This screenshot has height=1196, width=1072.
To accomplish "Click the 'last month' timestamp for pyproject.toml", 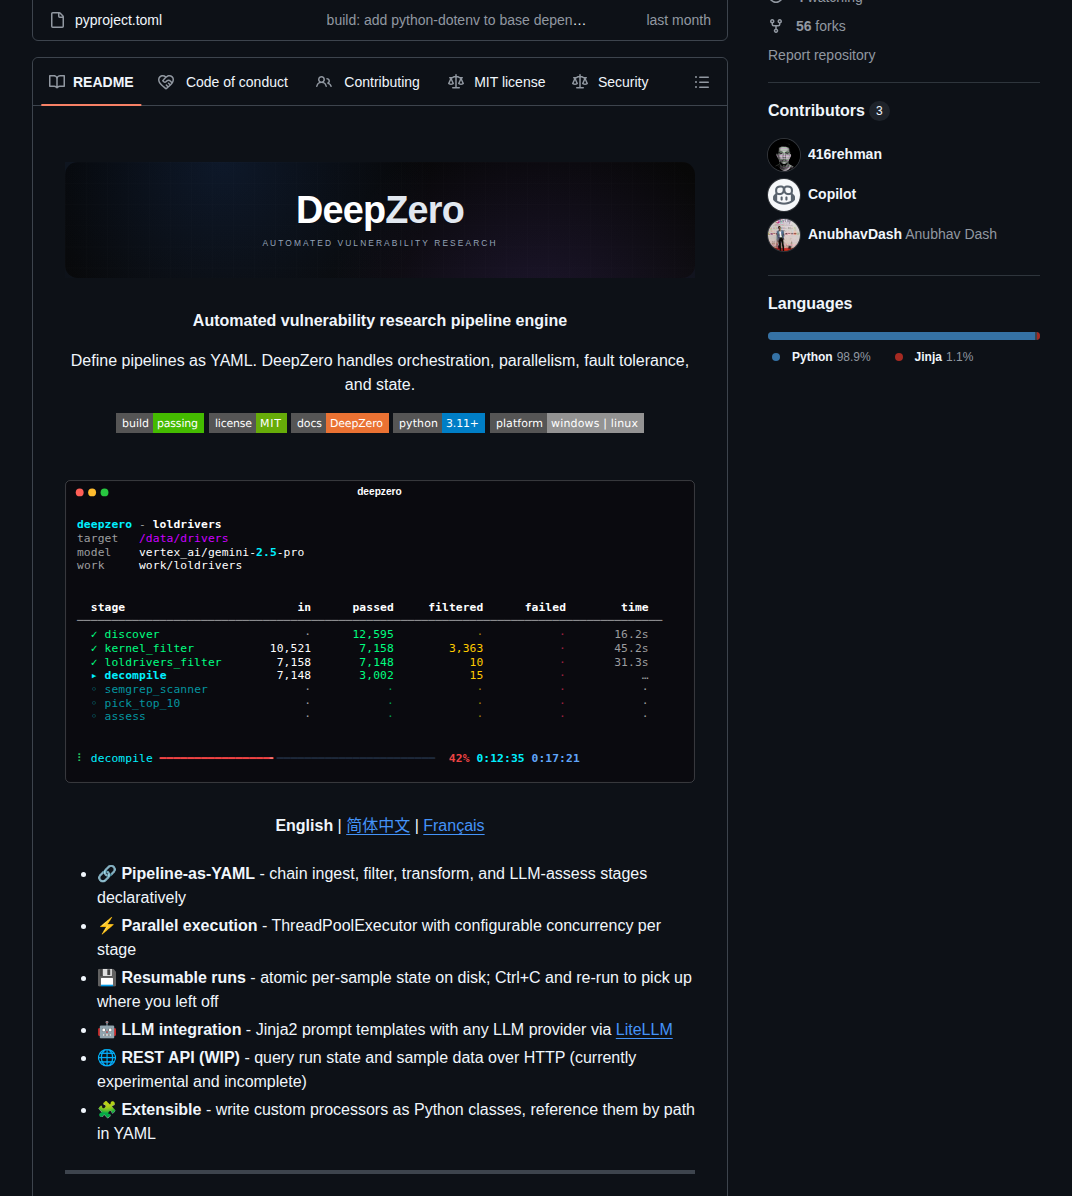I will pyautogui.click(x=678, y=21).
